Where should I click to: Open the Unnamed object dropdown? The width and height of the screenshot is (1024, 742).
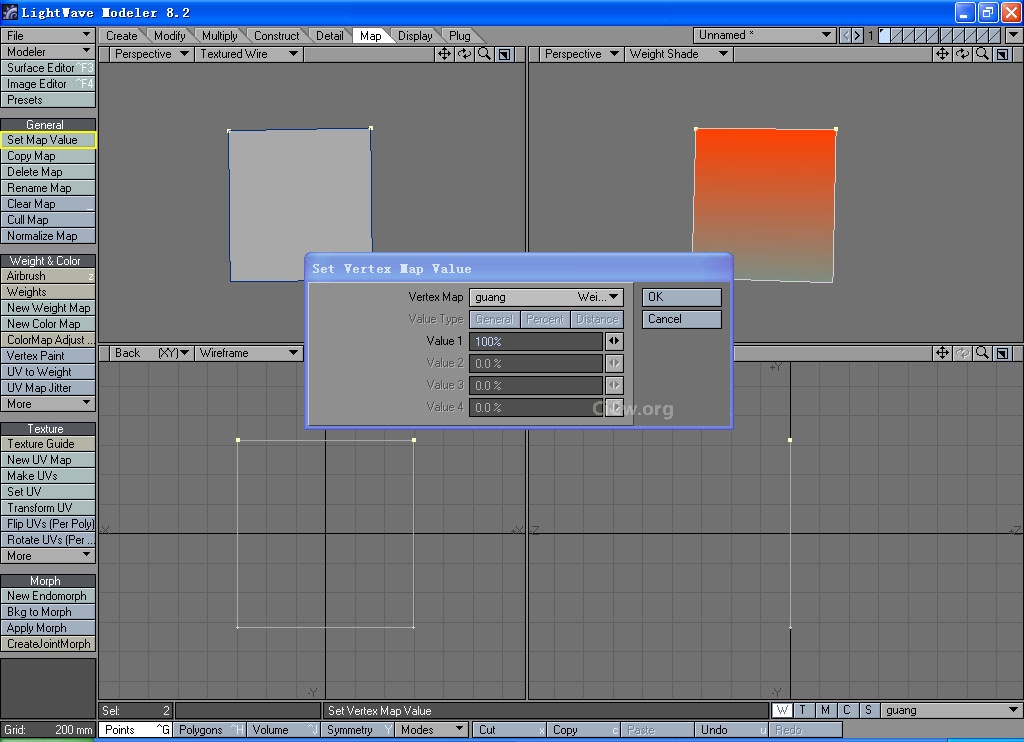click(x=765, y=35)
